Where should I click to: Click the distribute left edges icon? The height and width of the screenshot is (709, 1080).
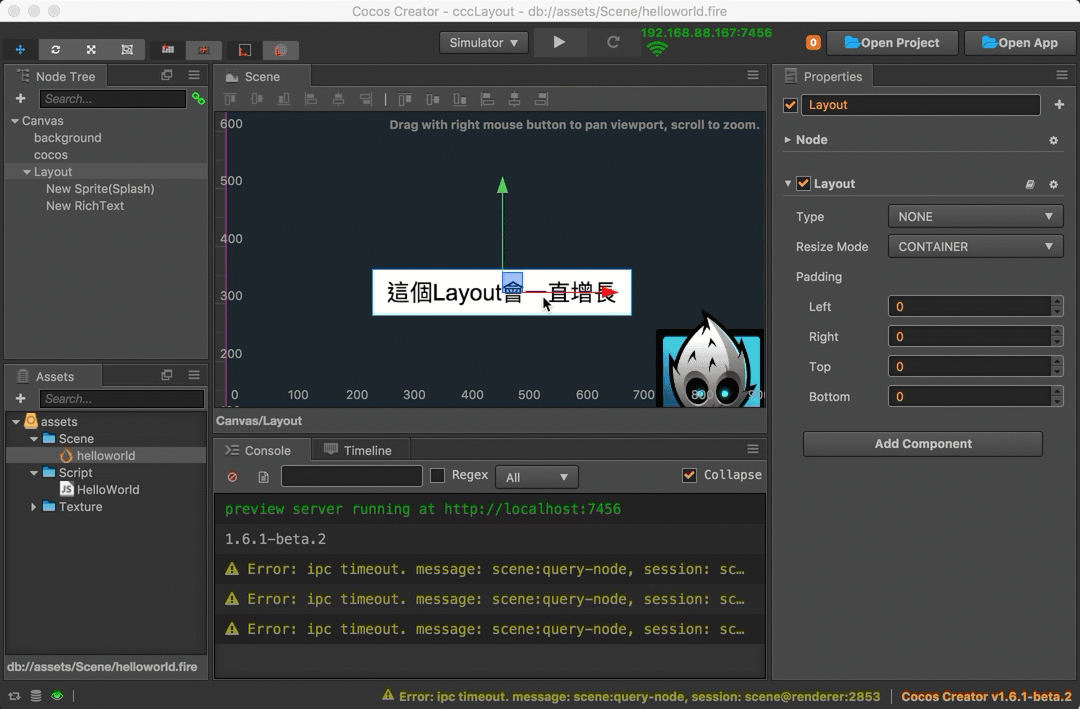[x=487, y=99]
